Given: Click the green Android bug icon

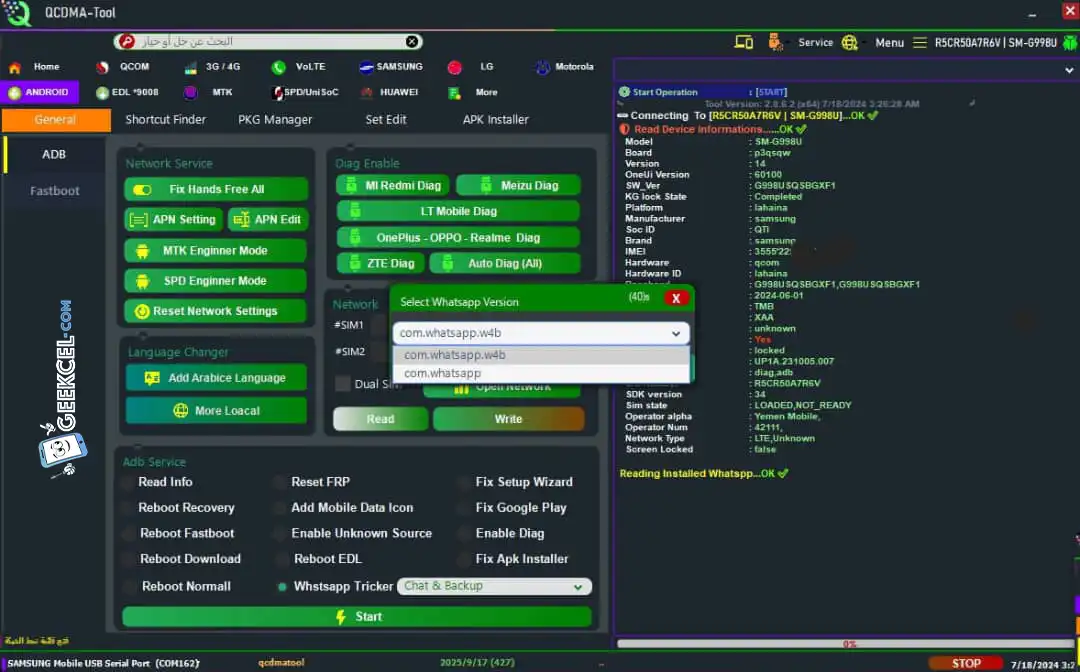Looking at the screenshot, I should click(x=1071, y=42).
